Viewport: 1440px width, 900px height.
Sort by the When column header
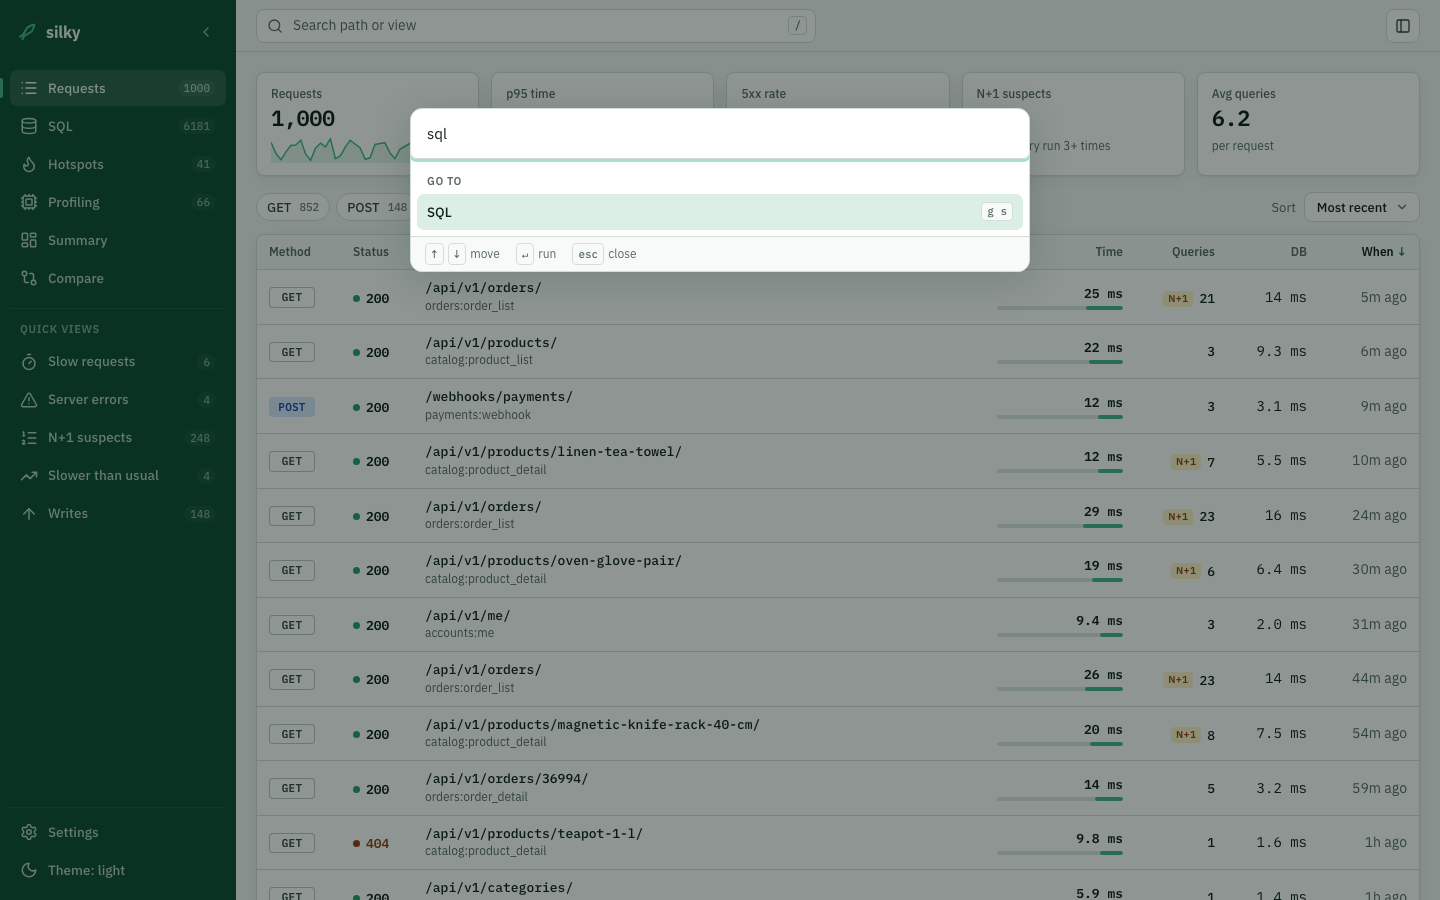pyautogui.click(x=1383, y=252)
